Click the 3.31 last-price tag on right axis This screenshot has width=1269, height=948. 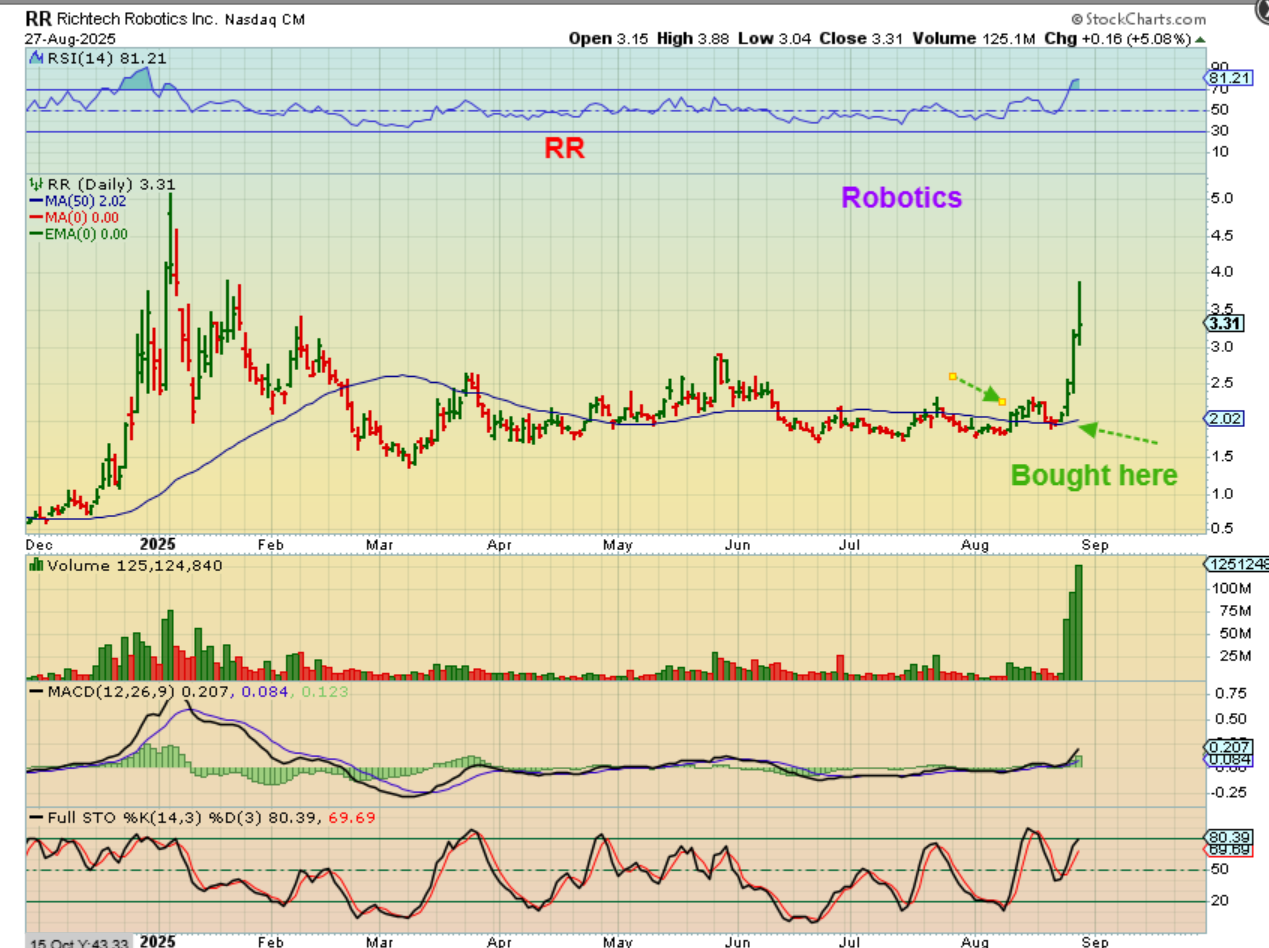coord(1224,323)
